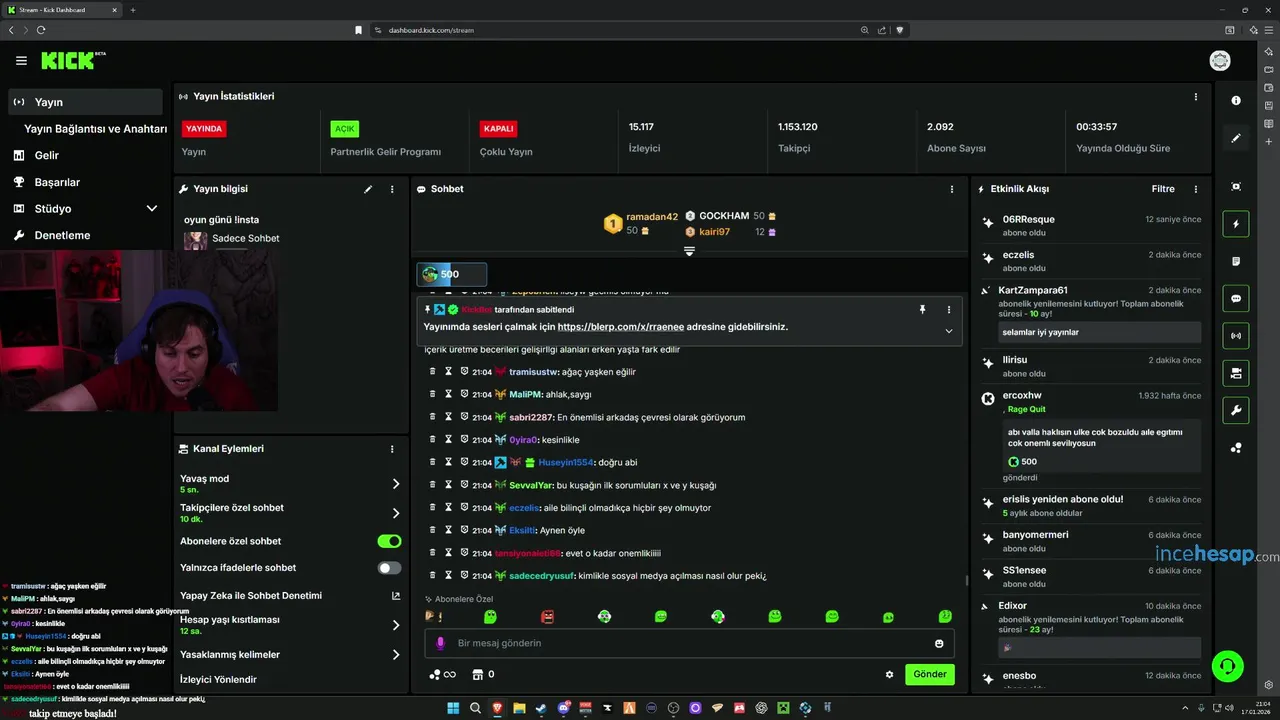Open Takipçilere özel sohbet settings arrow

click(396, 513)
